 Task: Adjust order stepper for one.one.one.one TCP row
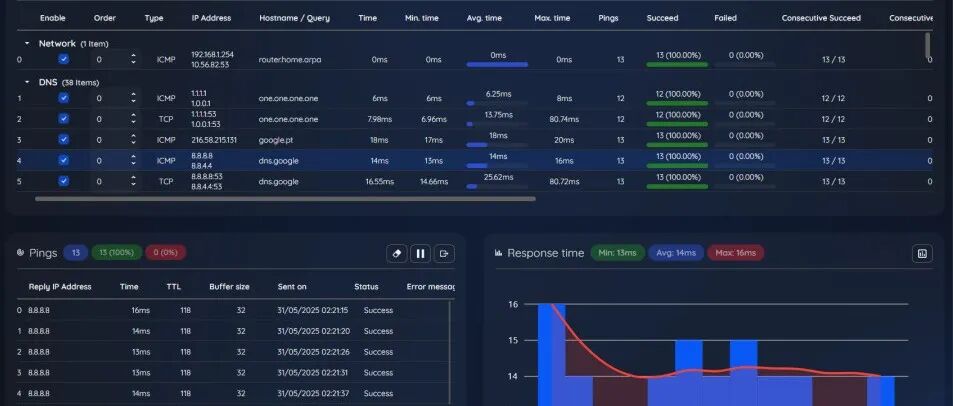pos(133,119)
